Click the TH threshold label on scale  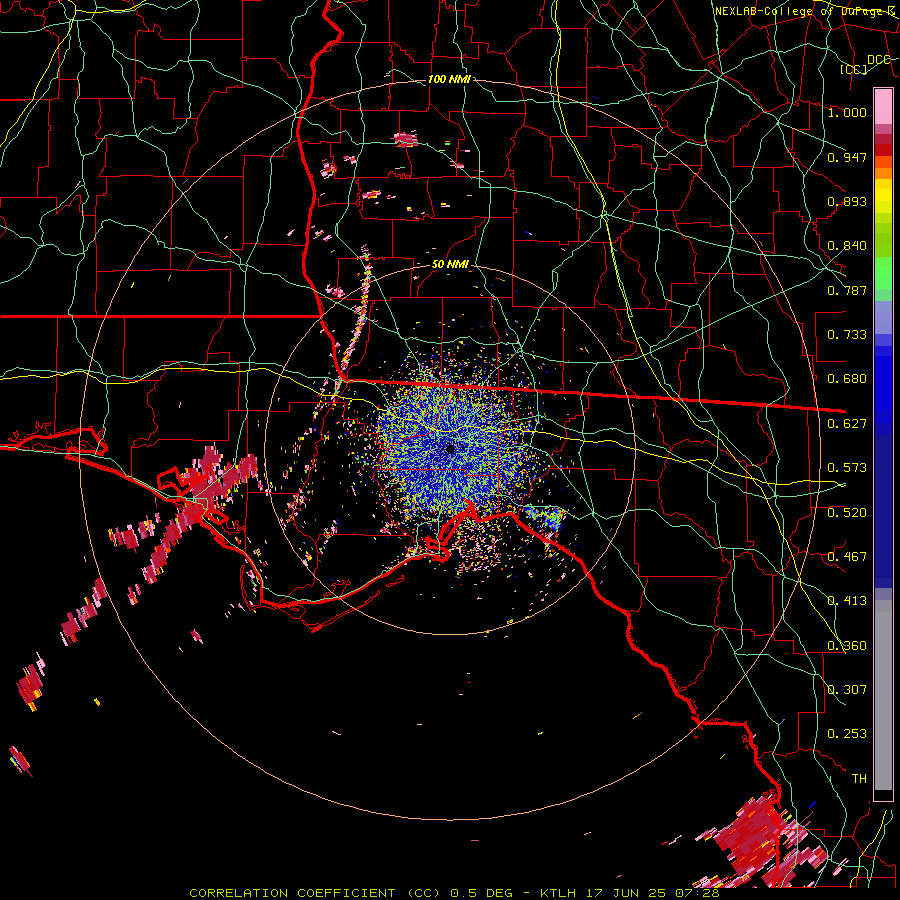859,779
